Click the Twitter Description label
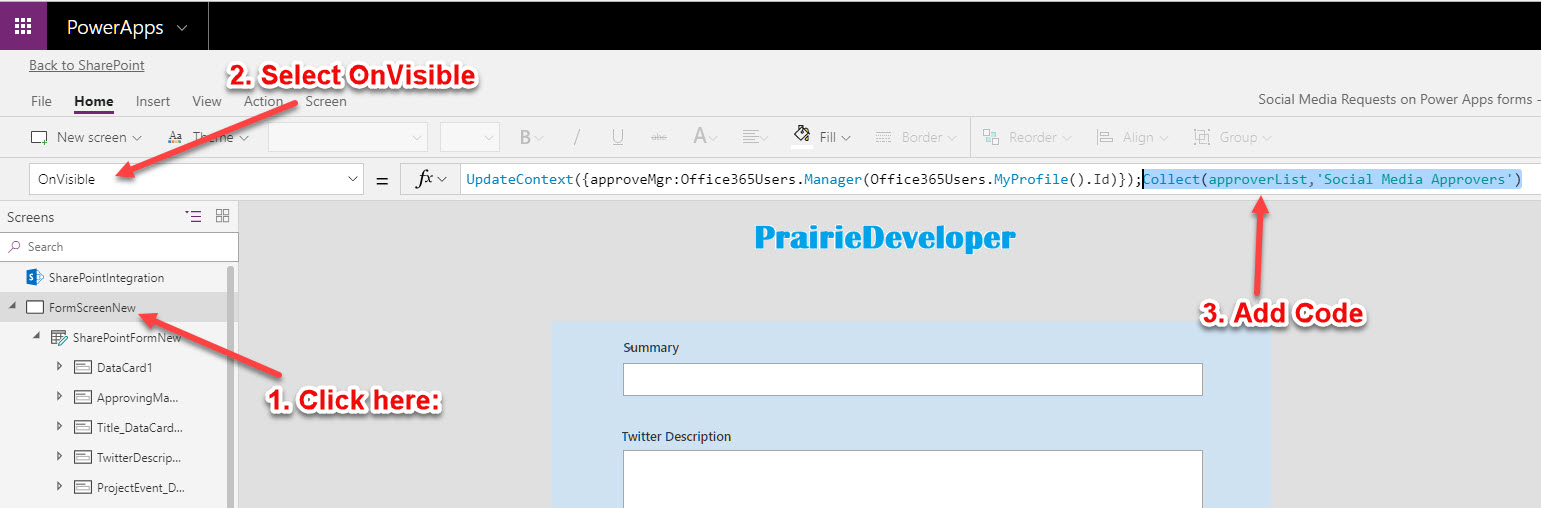1541x508 pixels. [676, 436]
